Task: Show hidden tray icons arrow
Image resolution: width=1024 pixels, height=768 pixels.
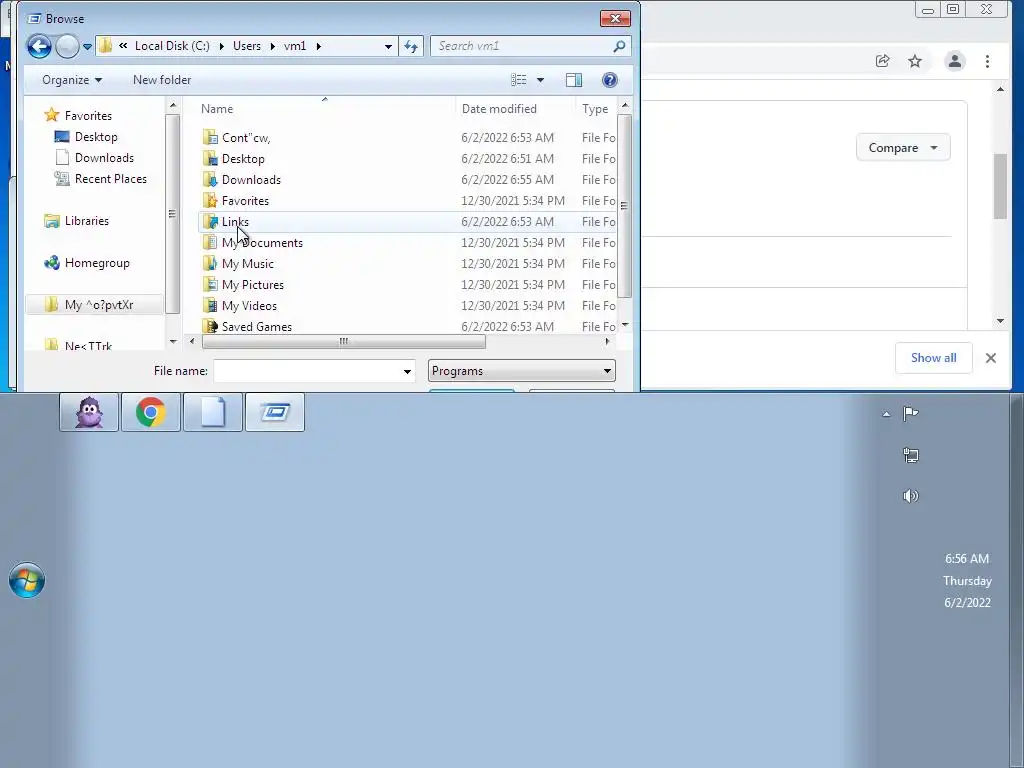Action: click(x=886, y=414)
